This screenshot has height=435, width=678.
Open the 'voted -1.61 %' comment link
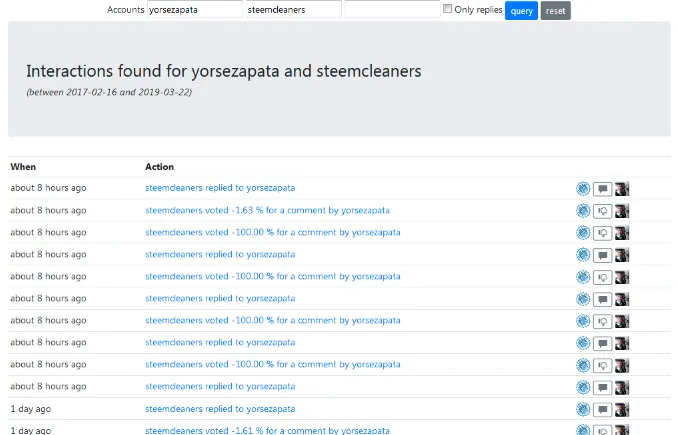click(267, 430)
